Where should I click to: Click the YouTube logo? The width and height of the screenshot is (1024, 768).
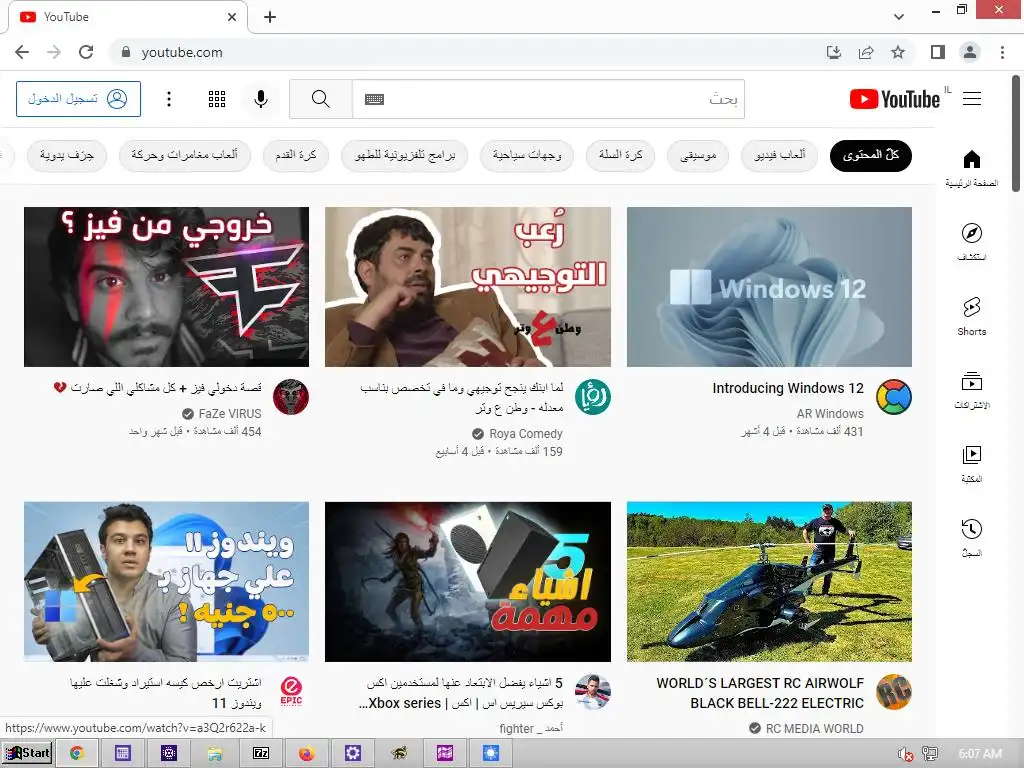(895, 99)
